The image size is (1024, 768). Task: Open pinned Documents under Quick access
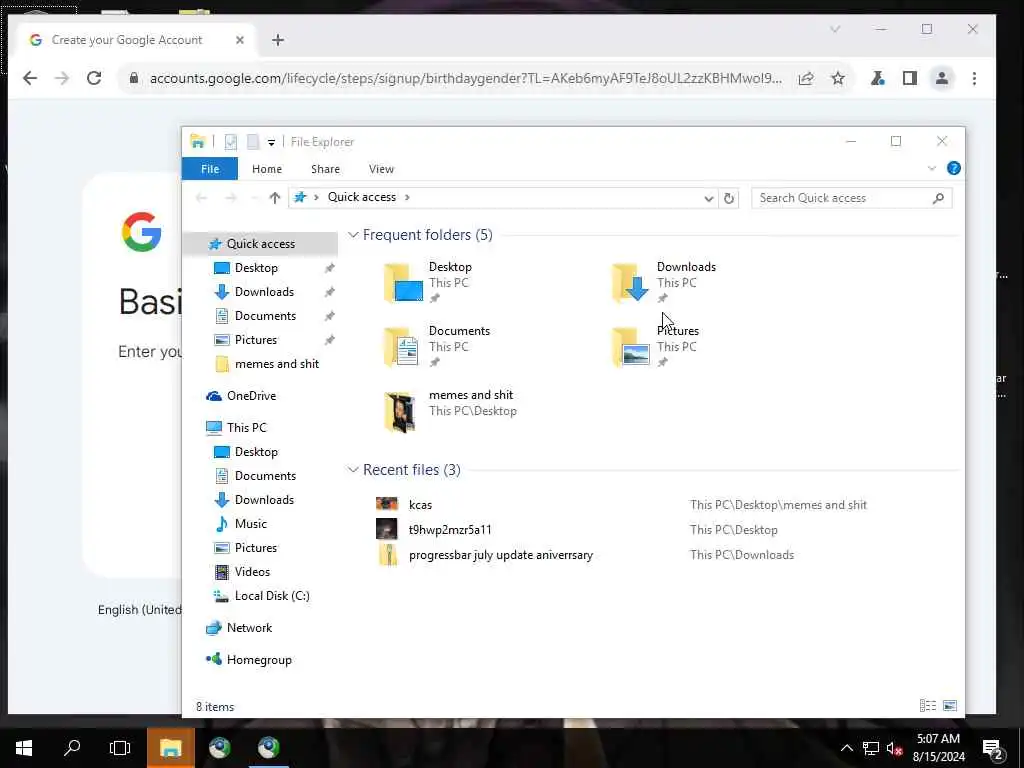(x=264, y=316)
